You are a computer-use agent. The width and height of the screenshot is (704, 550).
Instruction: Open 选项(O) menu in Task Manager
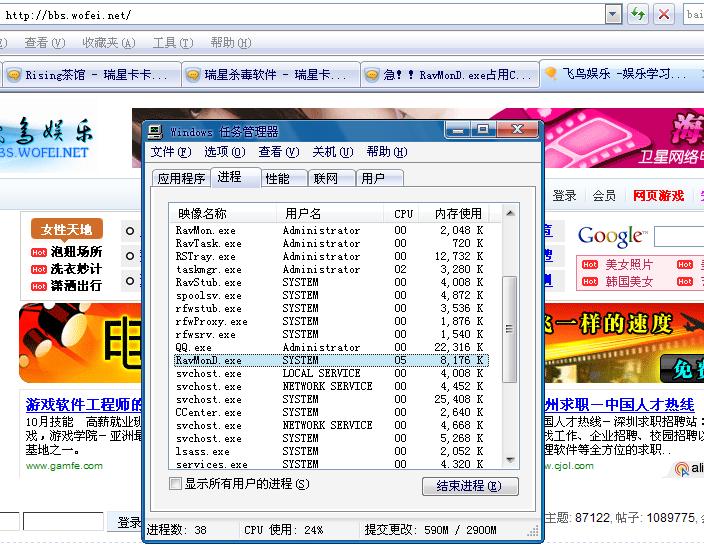(x=224, y=152)
